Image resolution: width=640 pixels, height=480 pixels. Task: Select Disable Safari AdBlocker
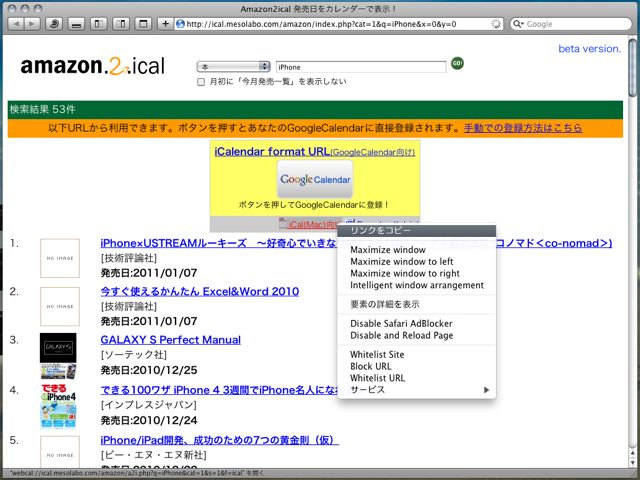coord(417,324)
